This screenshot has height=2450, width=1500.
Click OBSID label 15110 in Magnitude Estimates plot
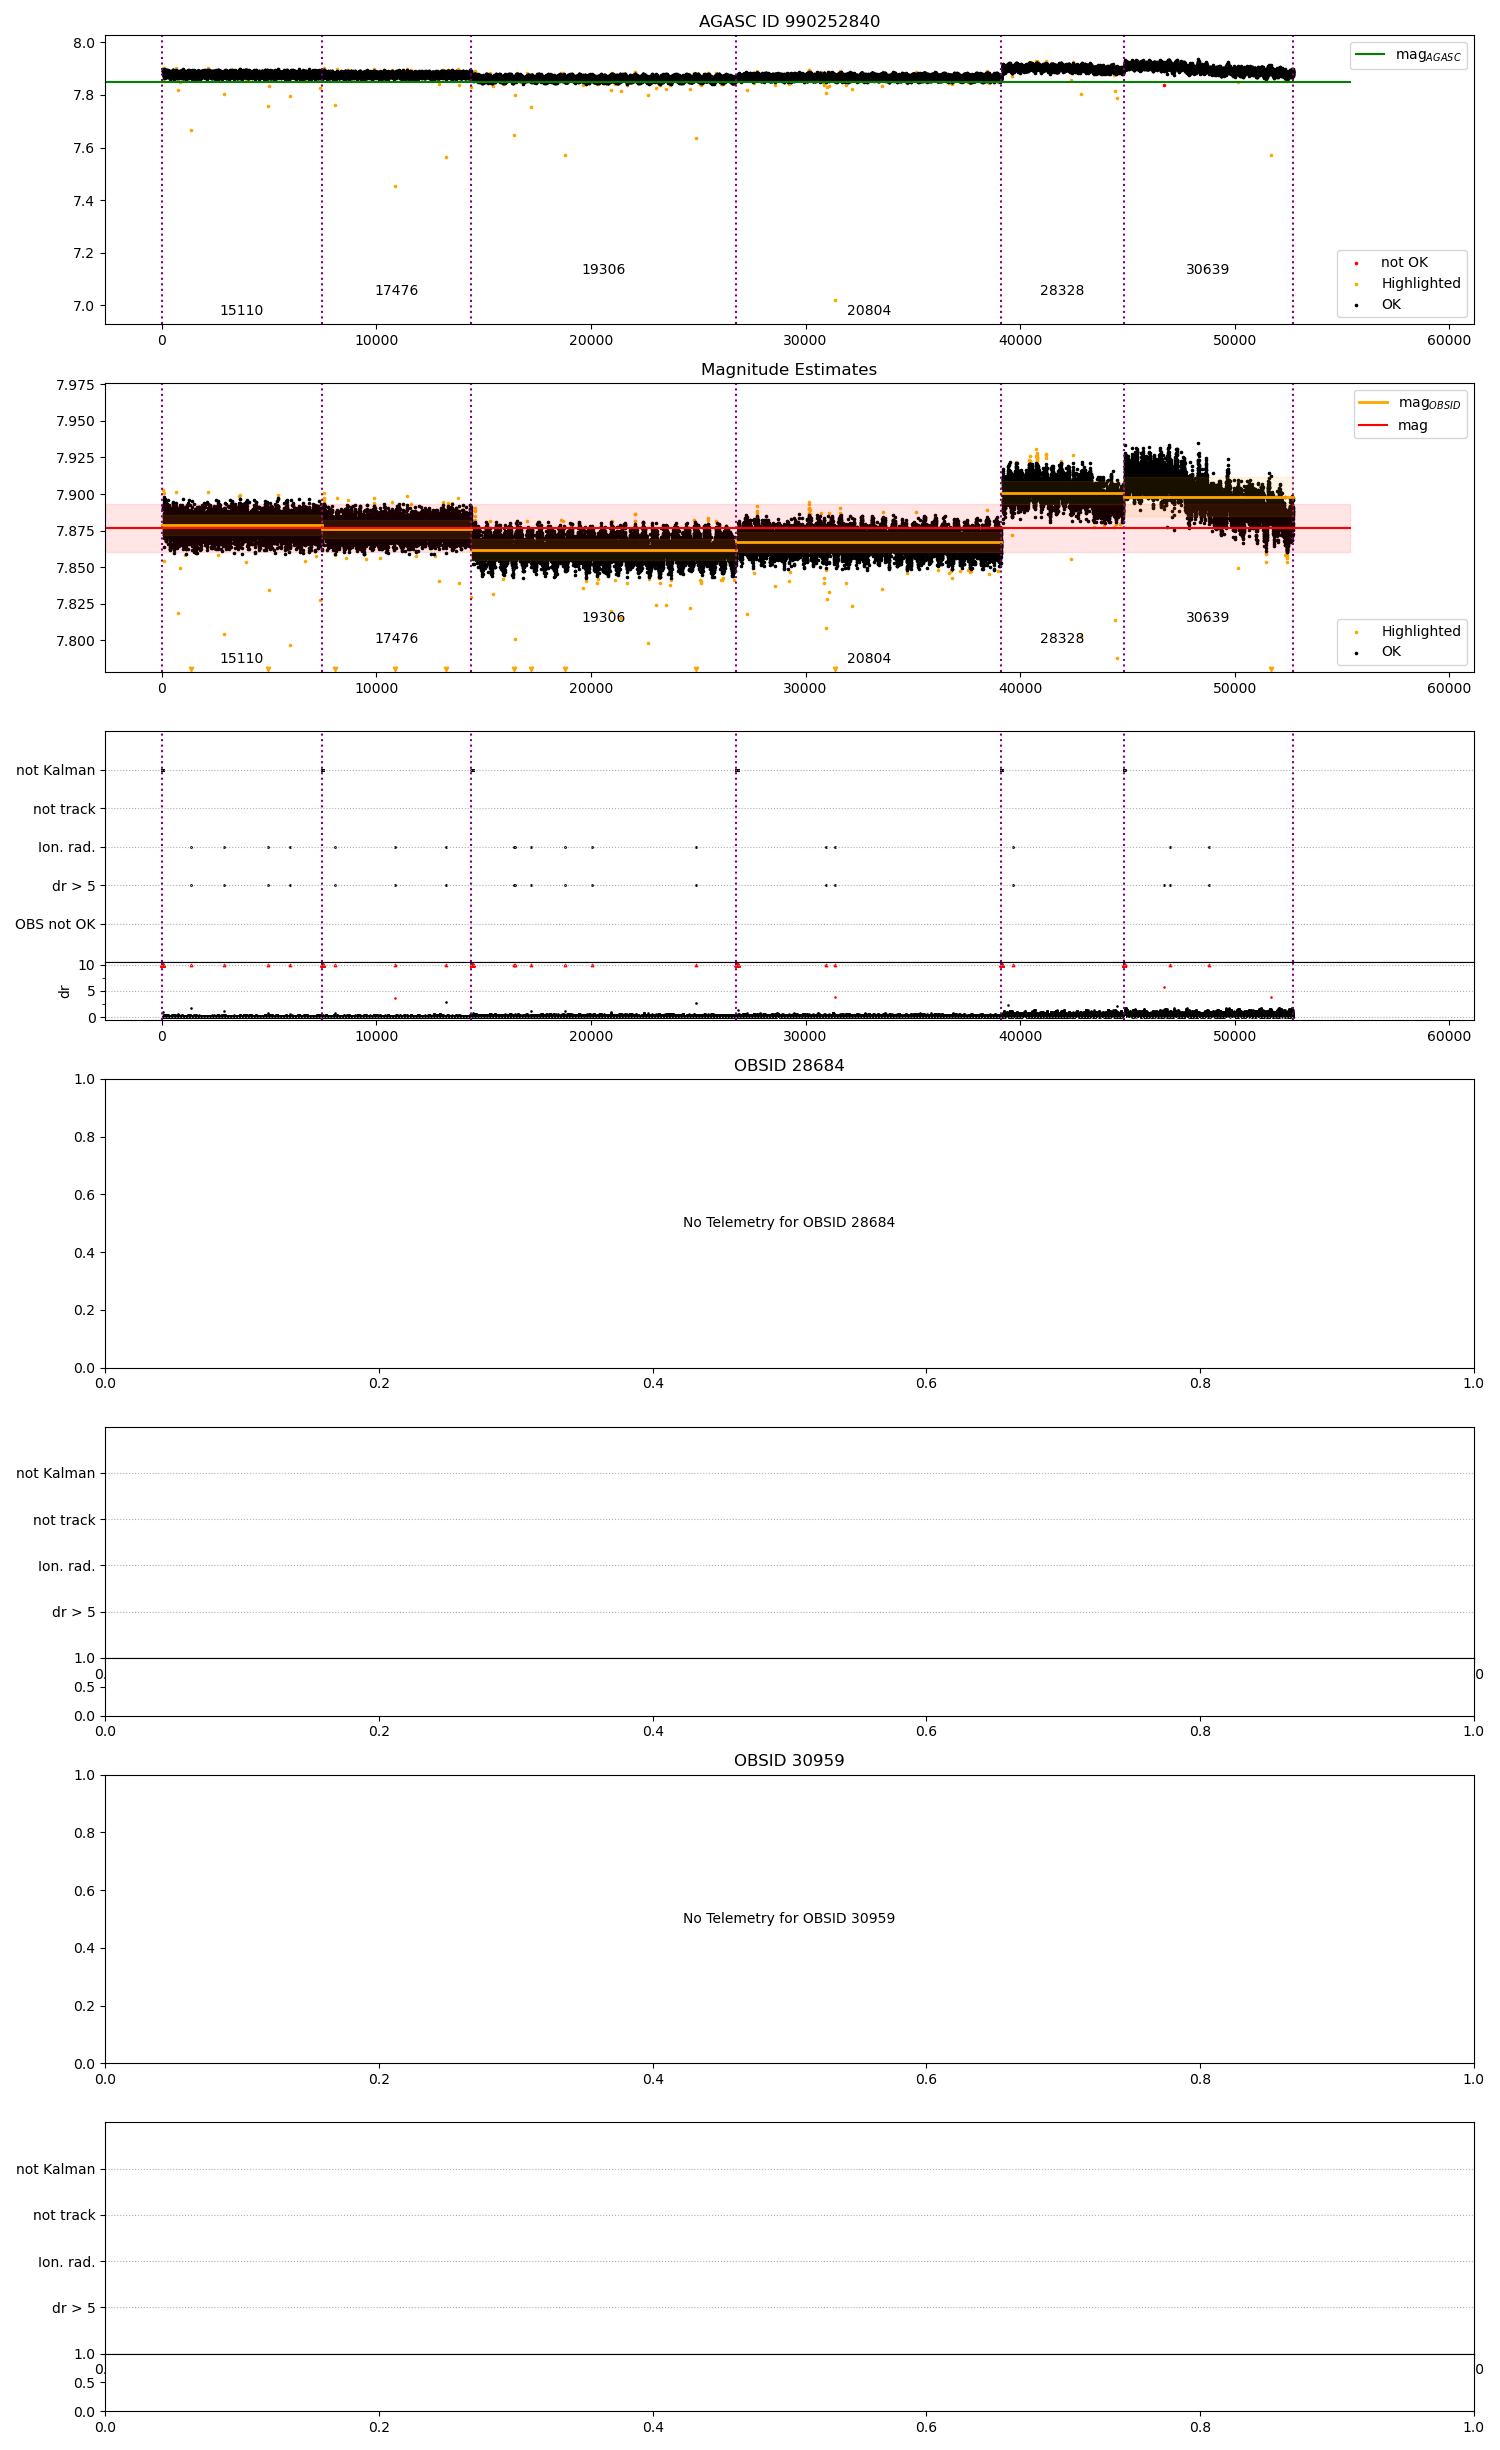tap(242, 659)
